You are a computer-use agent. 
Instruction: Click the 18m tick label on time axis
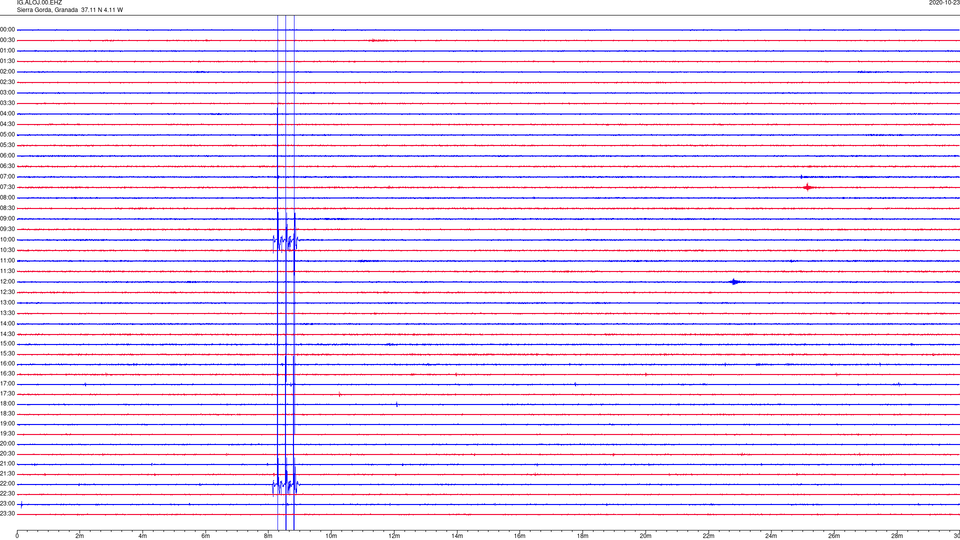coord(582,536)
